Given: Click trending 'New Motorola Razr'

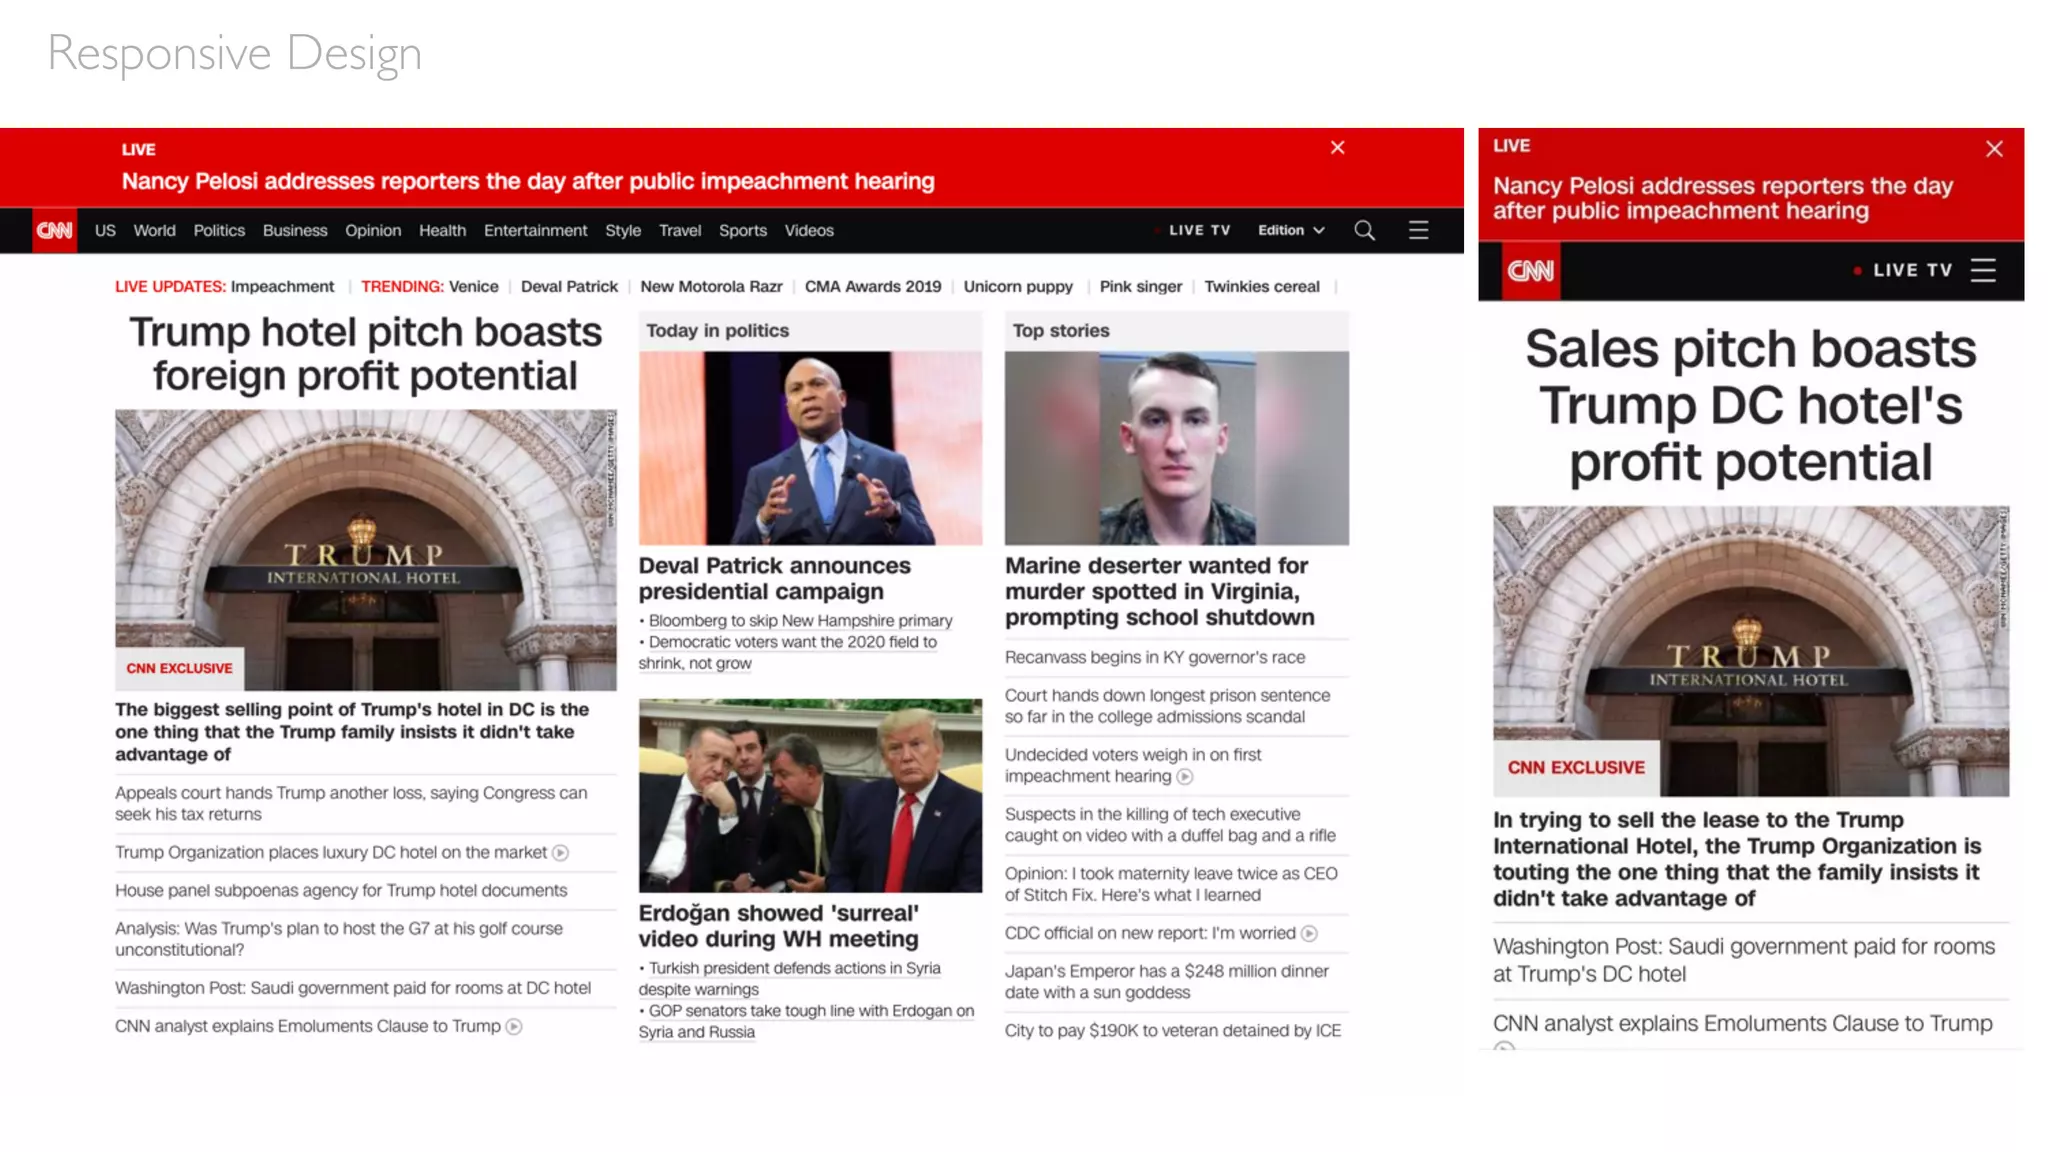Looking at the screenshot, I should [711, 287].
